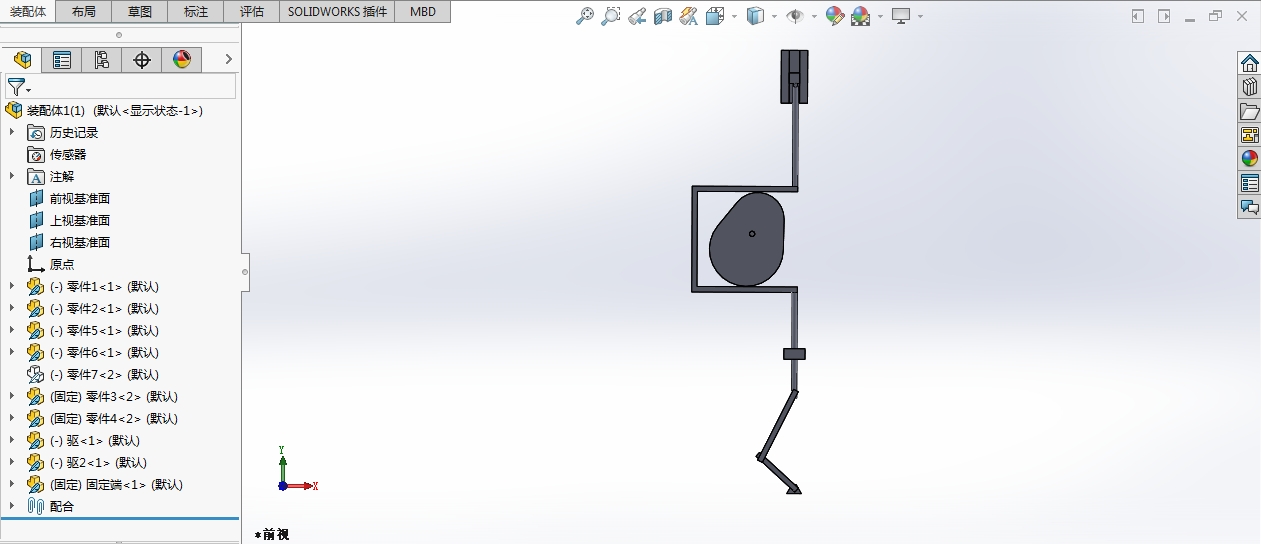Click the Apply Scene icon

861,16
